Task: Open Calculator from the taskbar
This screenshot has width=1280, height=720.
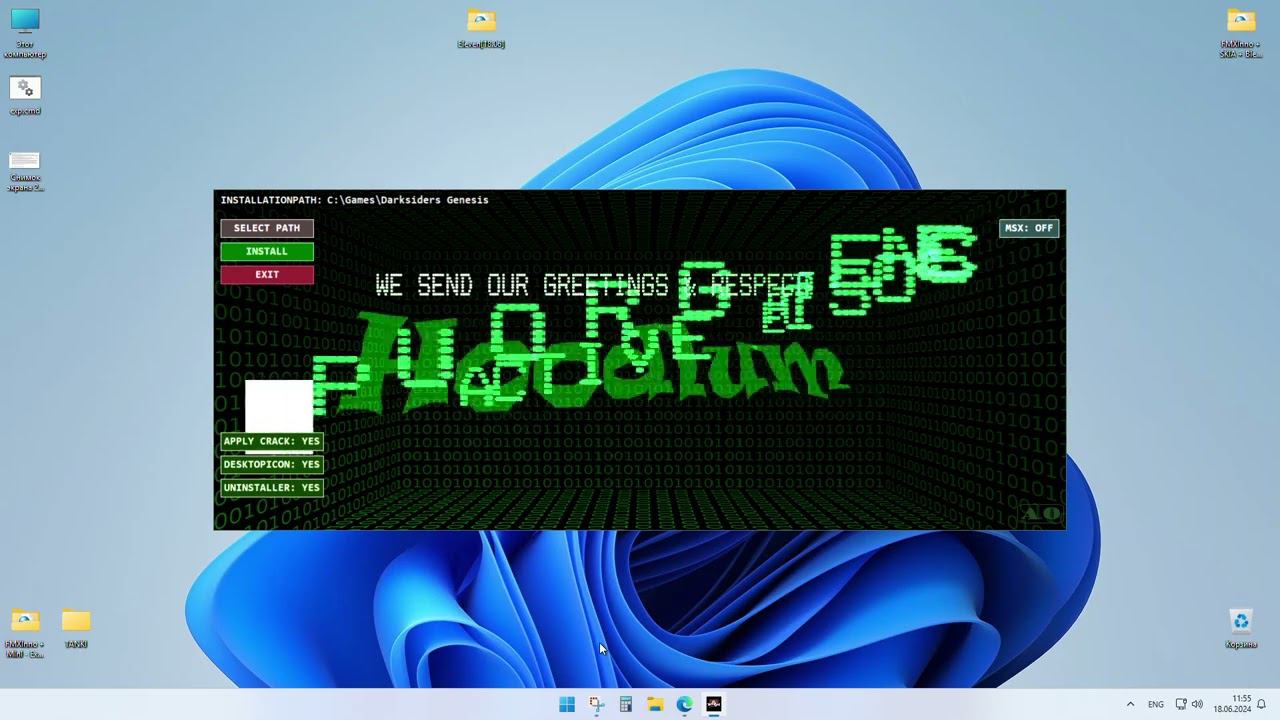Action: (x=626, y=704)
